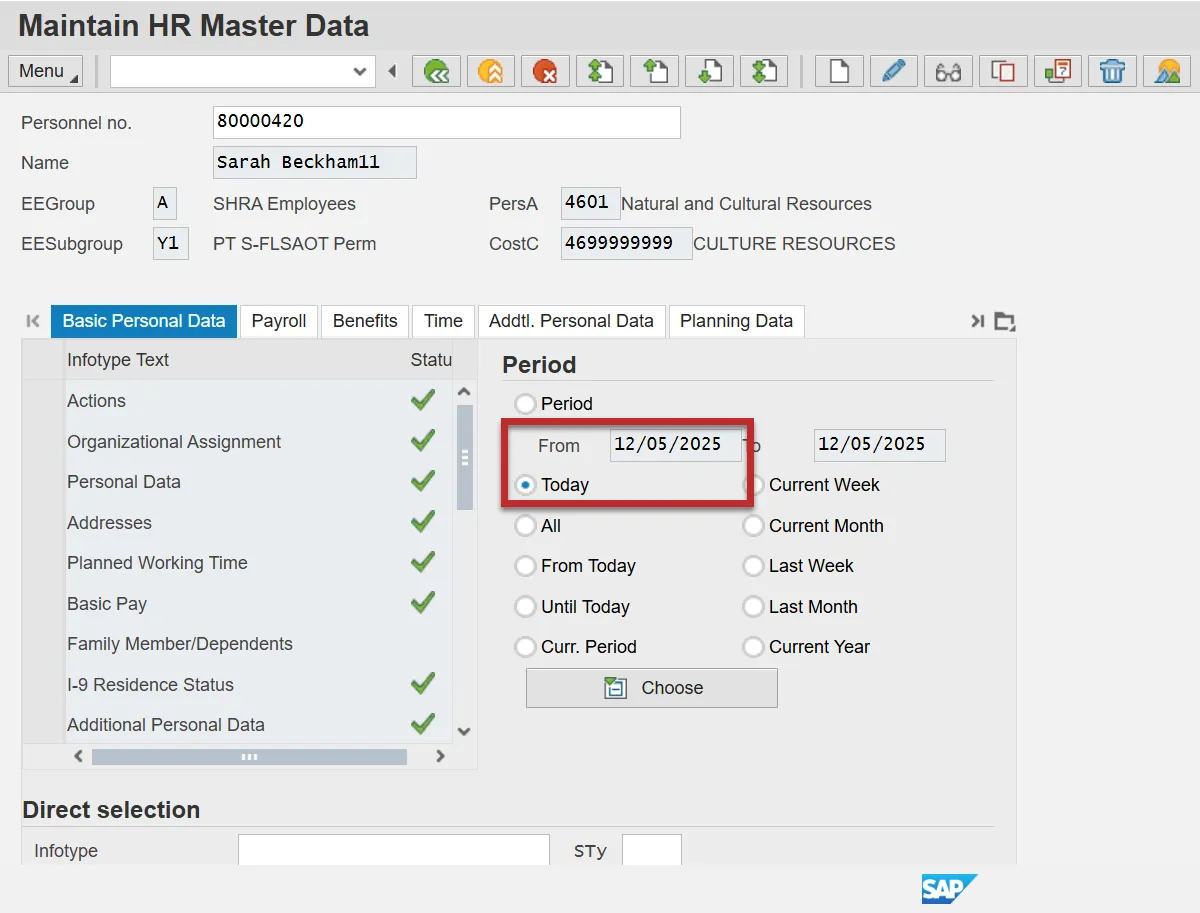Select the Change pencil icon
Viewport: 1200px width, 913px height.
tap(893, 71)
